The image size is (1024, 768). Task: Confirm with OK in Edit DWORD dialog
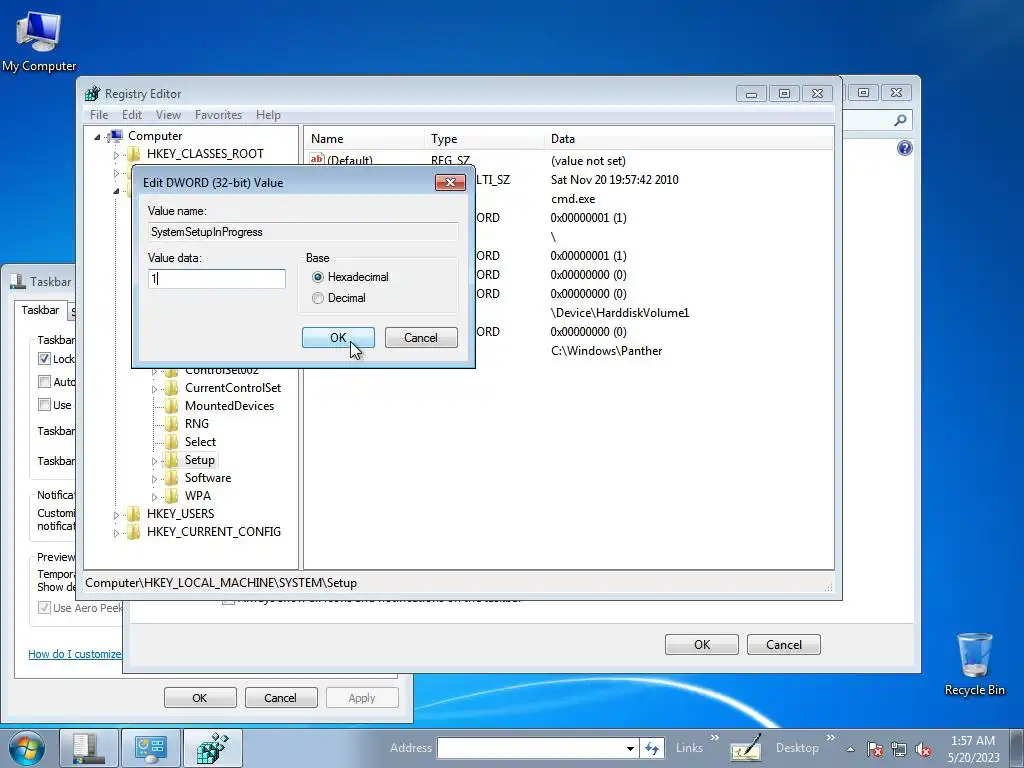[338, 338]
